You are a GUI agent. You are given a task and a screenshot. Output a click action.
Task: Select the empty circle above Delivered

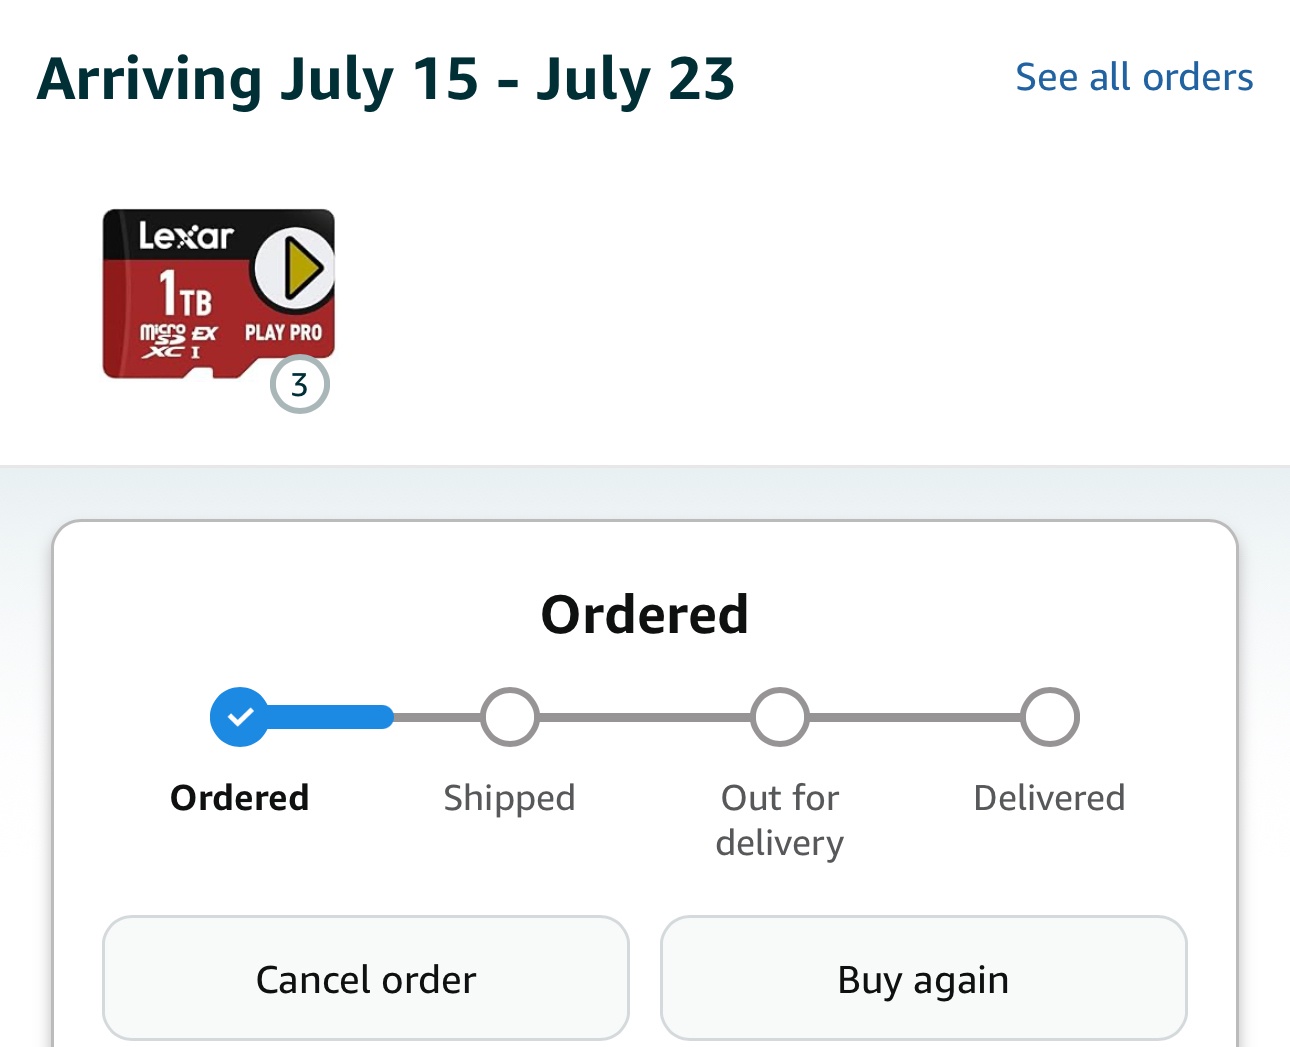[x=1050, y=717]
